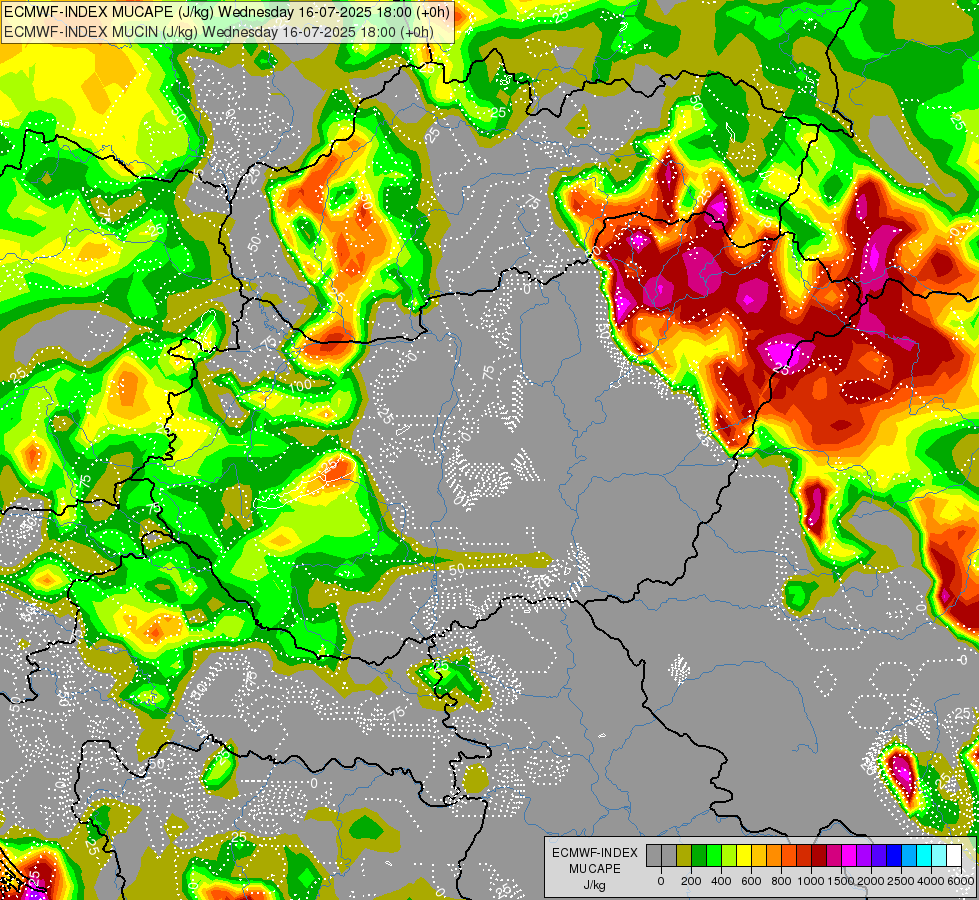Click the legend label "1500"
The width and height of the screenshot is (979, 900).
[841, 881]
